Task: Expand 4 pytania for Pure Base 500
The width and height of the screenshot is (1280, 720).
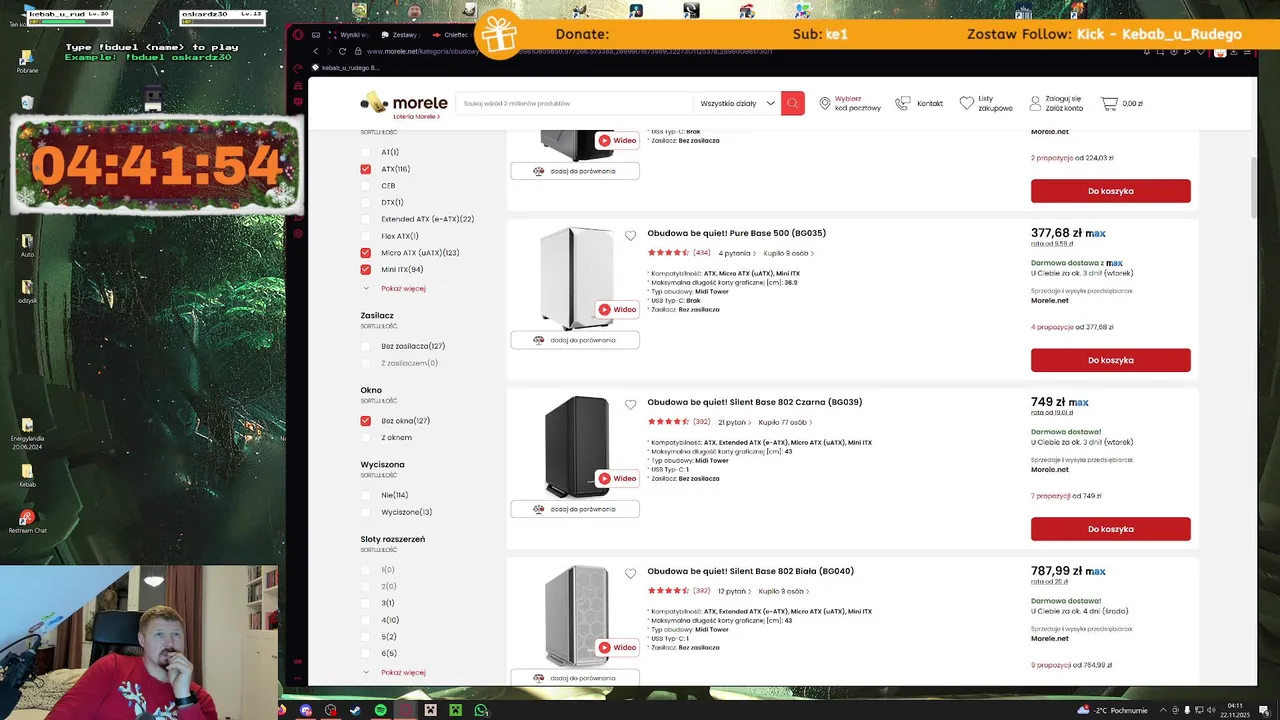Action: tap(736, 253)
